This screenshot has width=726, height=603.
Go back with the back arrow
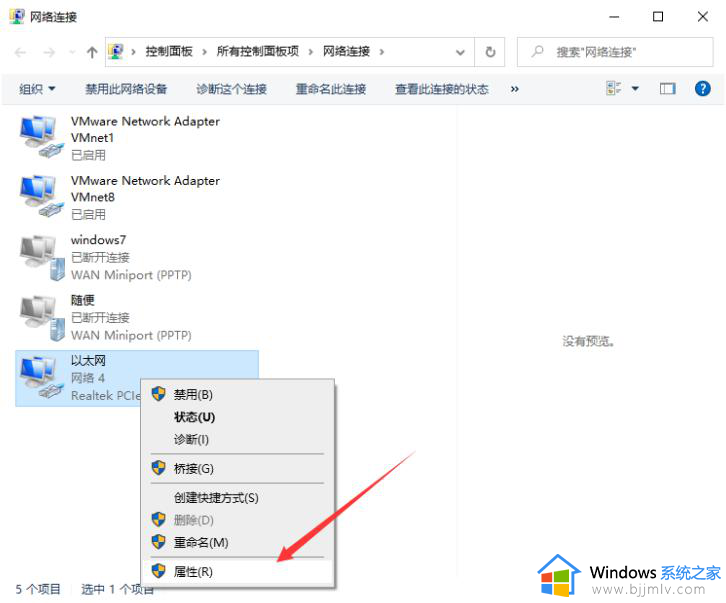point(20,52)
